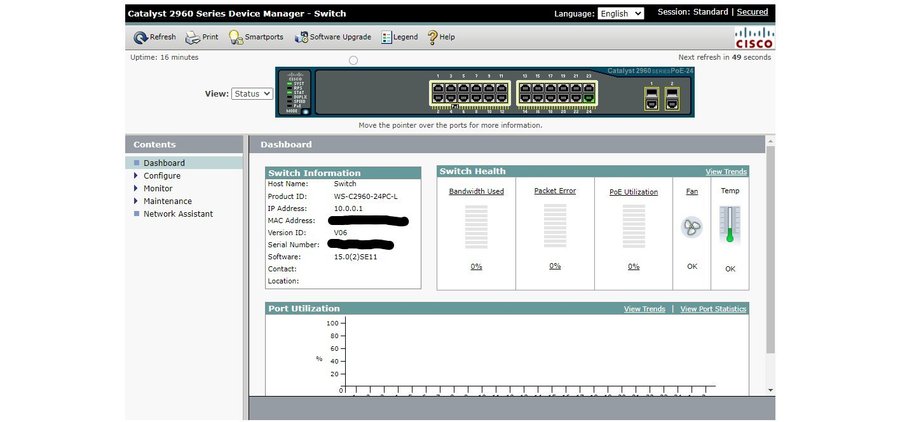Screen dimensions: 900x422
Task: Click the fan status icon
Action: tap(692, 227)
